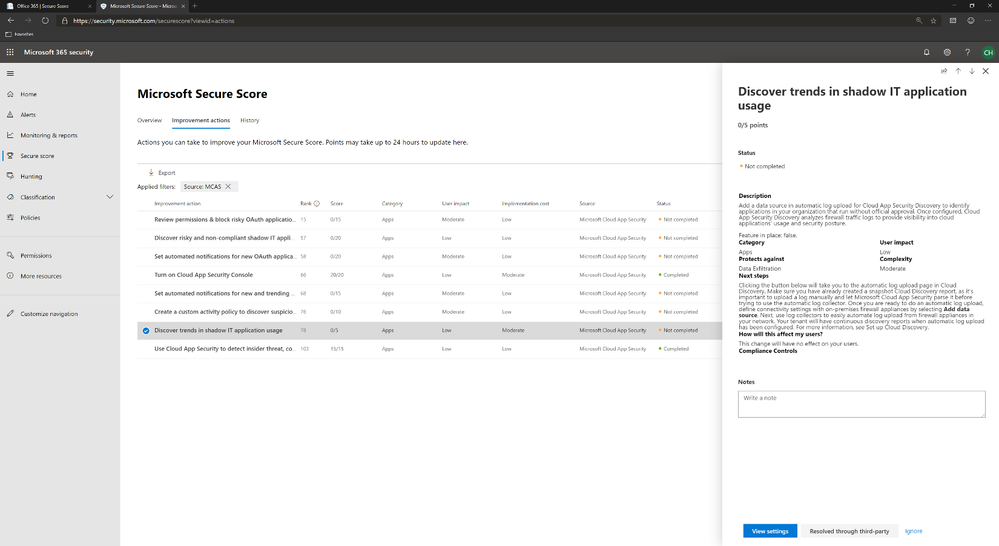This screenshot has height=546, width=999.
Task: Click Customize navigation
Action: [49, 313]
